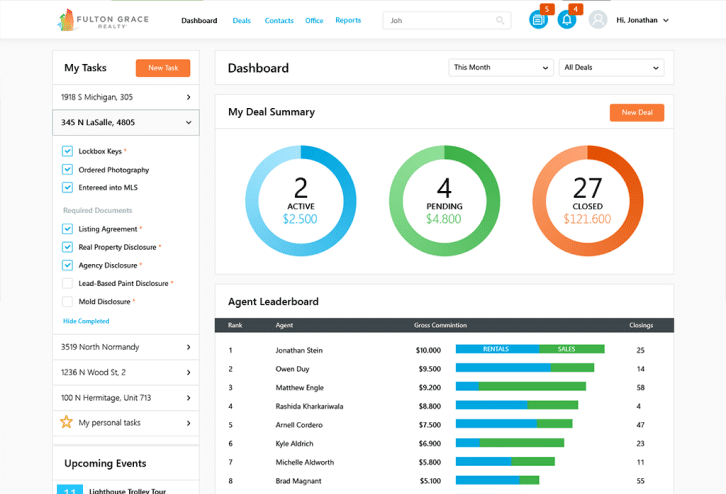Click agent name Arnell Cordero

click(x=299, y=425)
